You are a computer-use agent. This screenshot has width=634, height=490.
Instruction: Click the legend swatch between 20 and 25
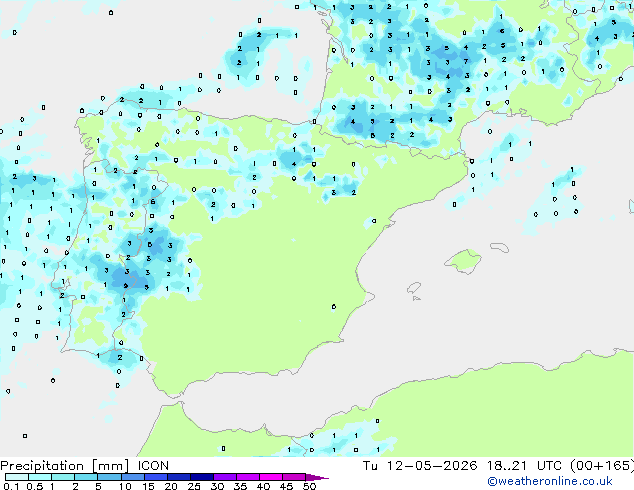[178, 477]
